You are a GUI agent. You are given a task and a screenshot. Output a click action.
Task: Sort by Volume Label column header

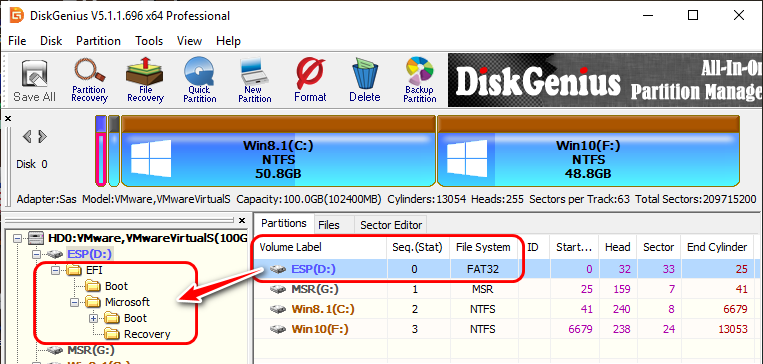click(321, 247)
